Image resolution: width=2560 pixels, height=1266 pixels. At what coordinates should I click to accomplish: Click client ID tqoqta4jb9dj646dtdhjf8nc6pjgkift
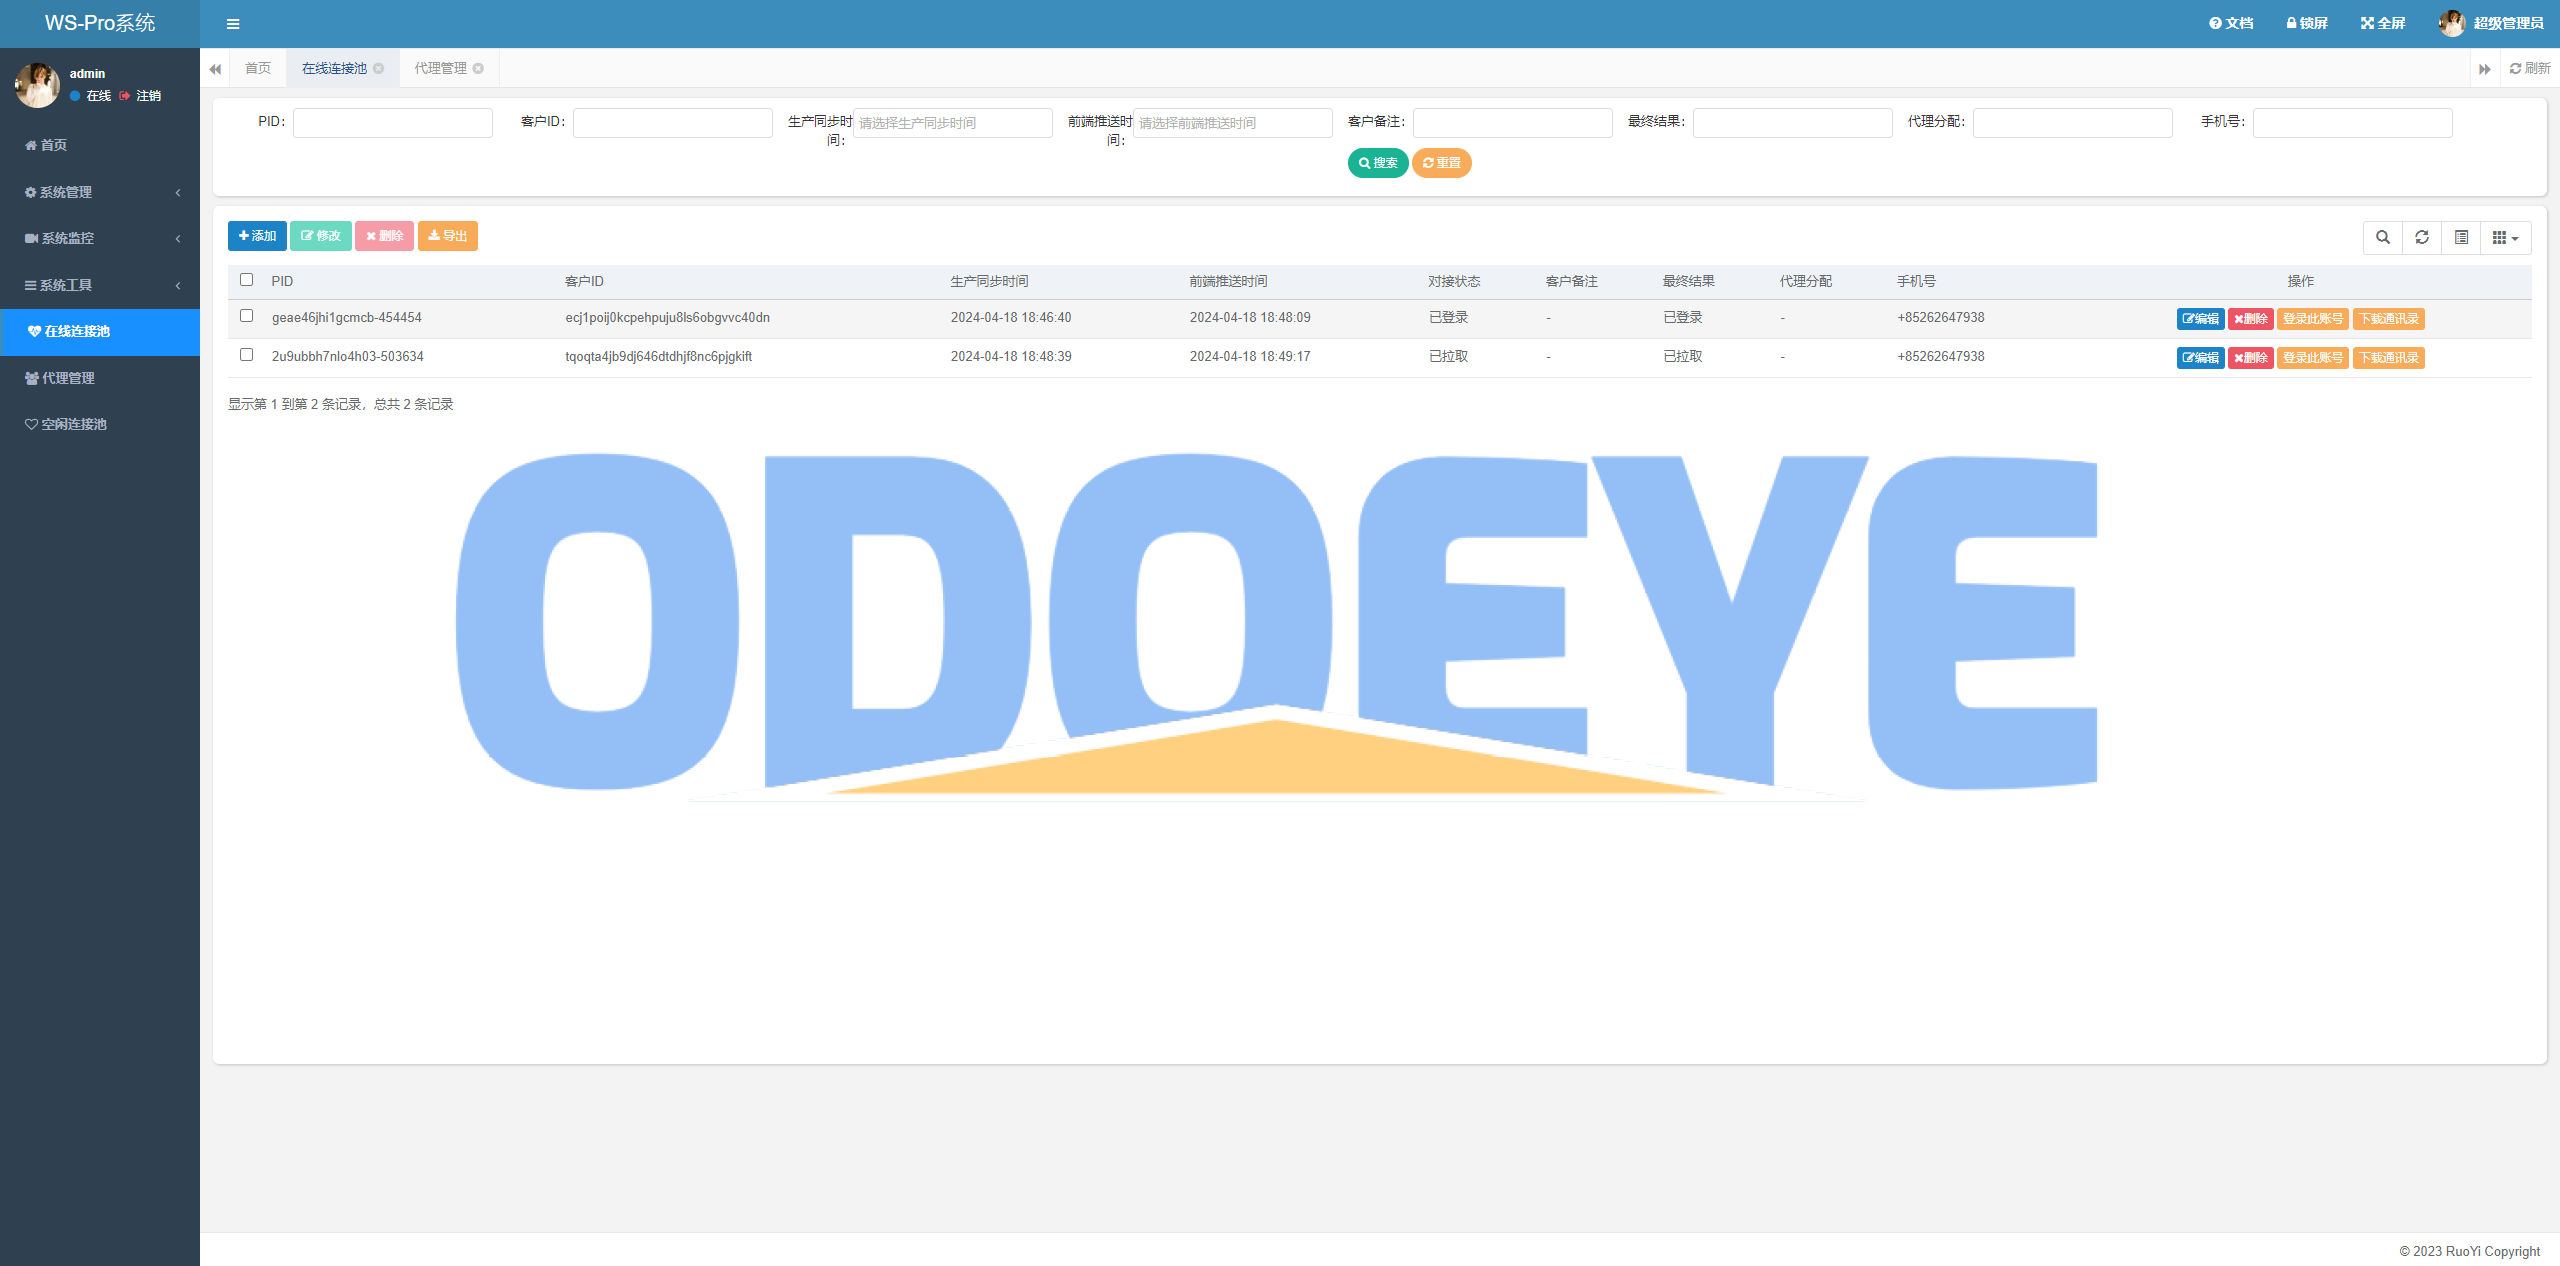[x=658, y=357]
